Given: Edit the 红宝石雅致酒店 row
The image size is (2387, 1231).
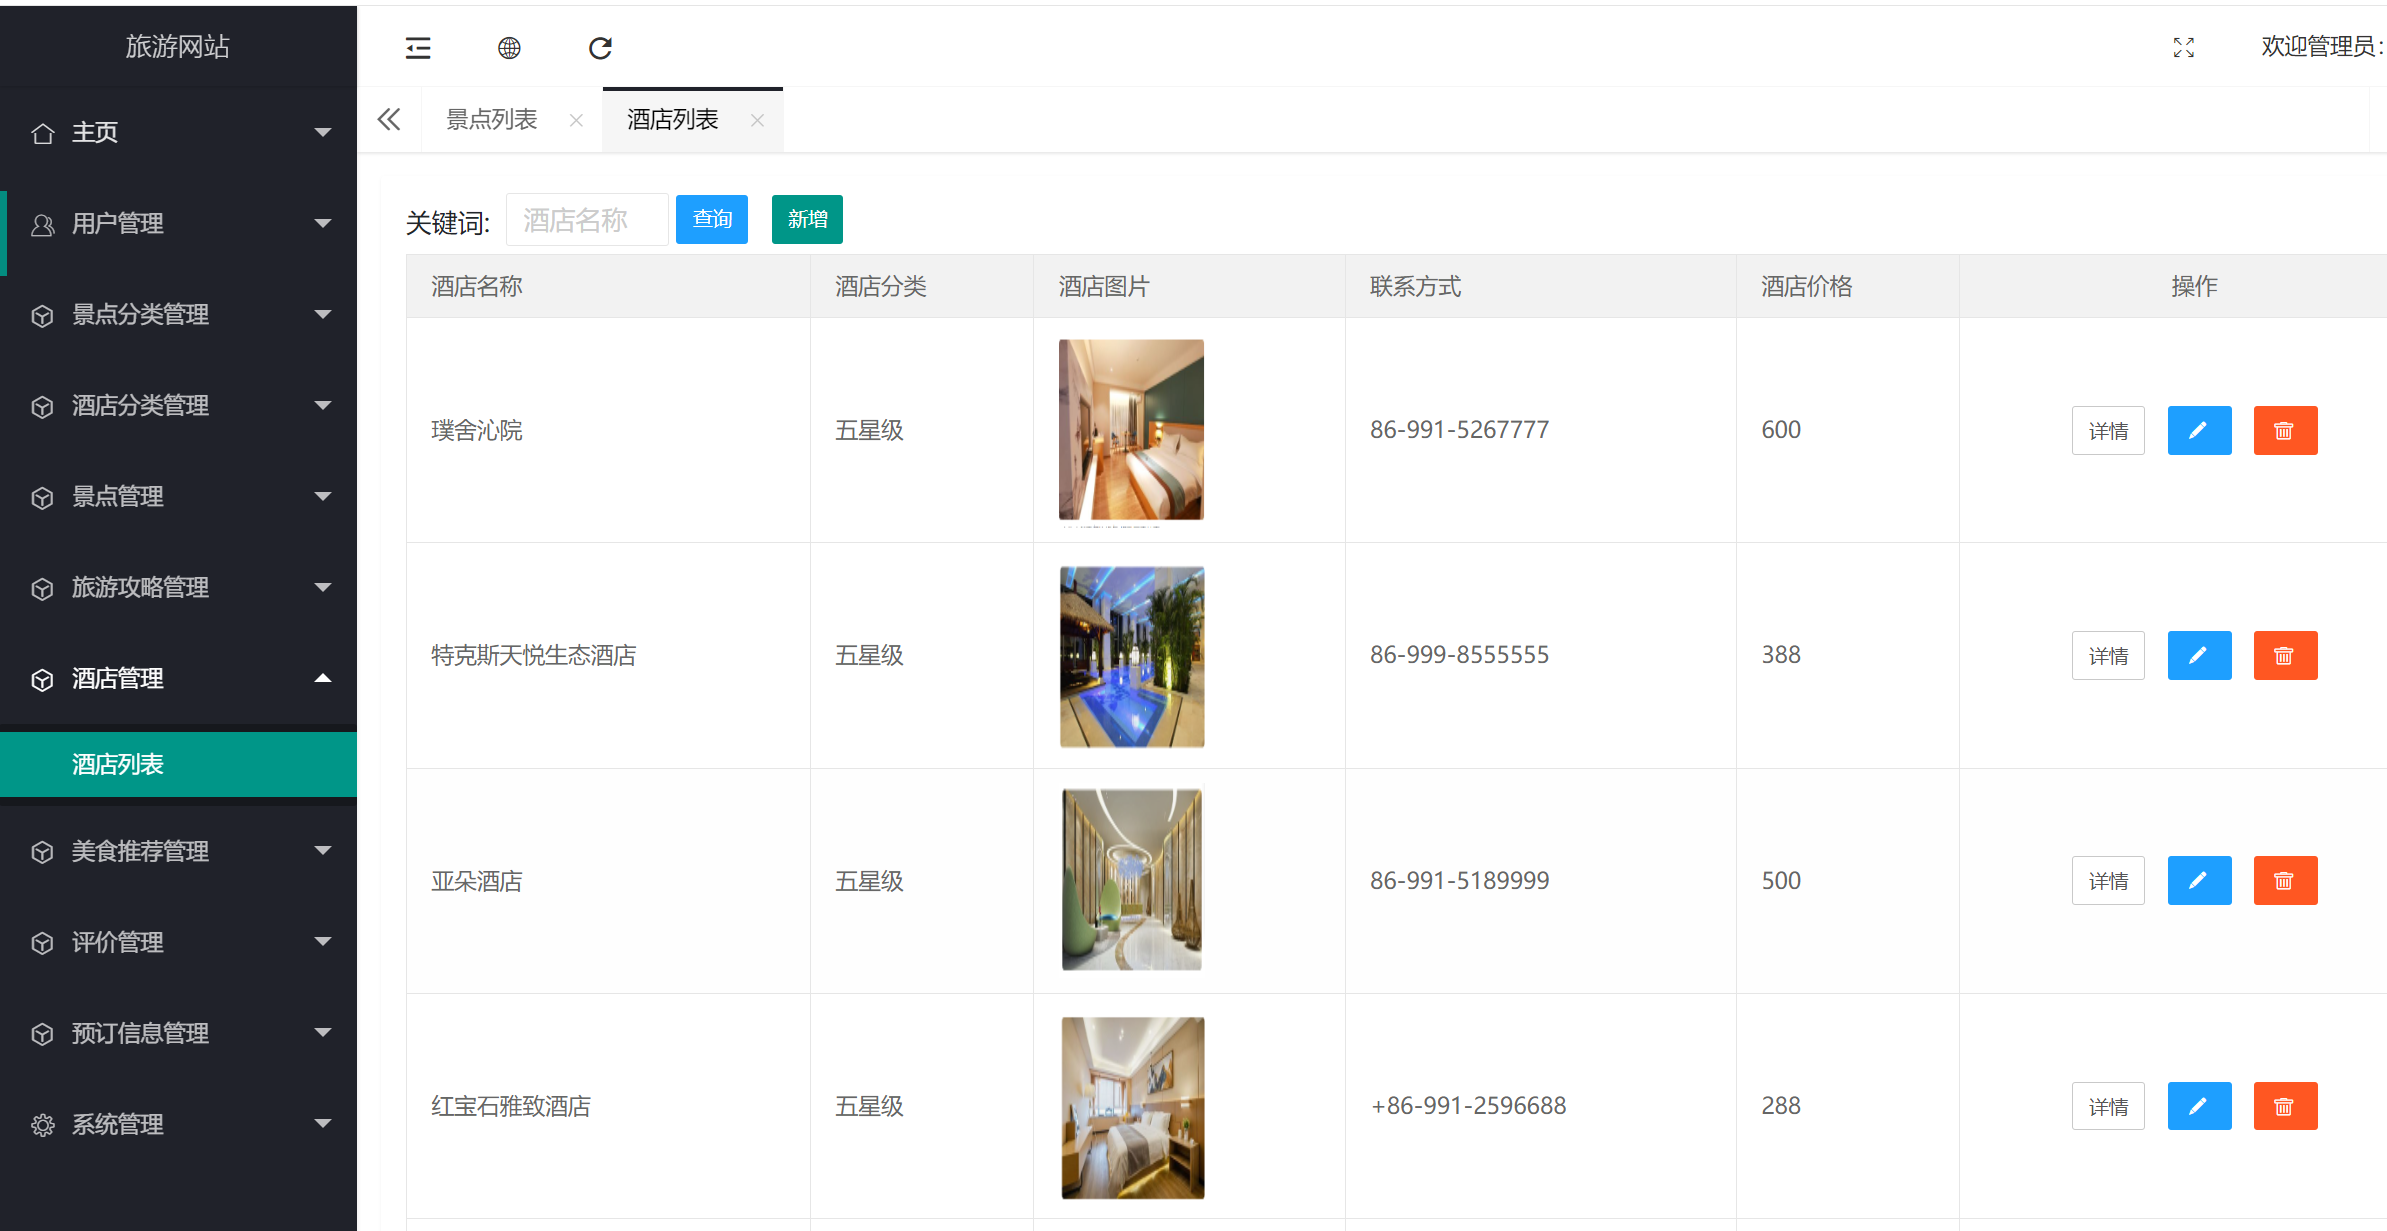Looking at the screenshot, I should (2199, 1106).
